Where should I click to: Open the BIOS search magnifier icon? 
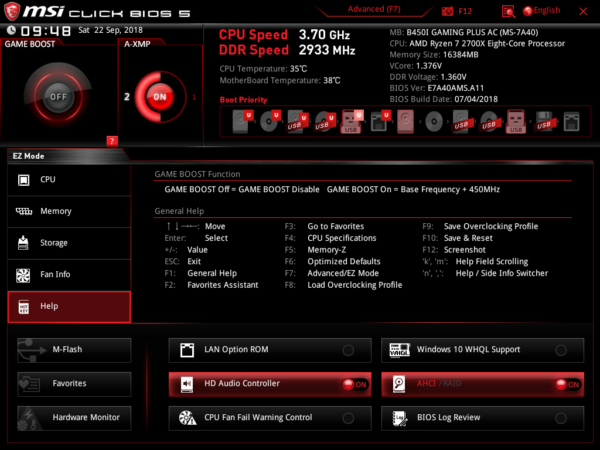click(x=508, y=11)
